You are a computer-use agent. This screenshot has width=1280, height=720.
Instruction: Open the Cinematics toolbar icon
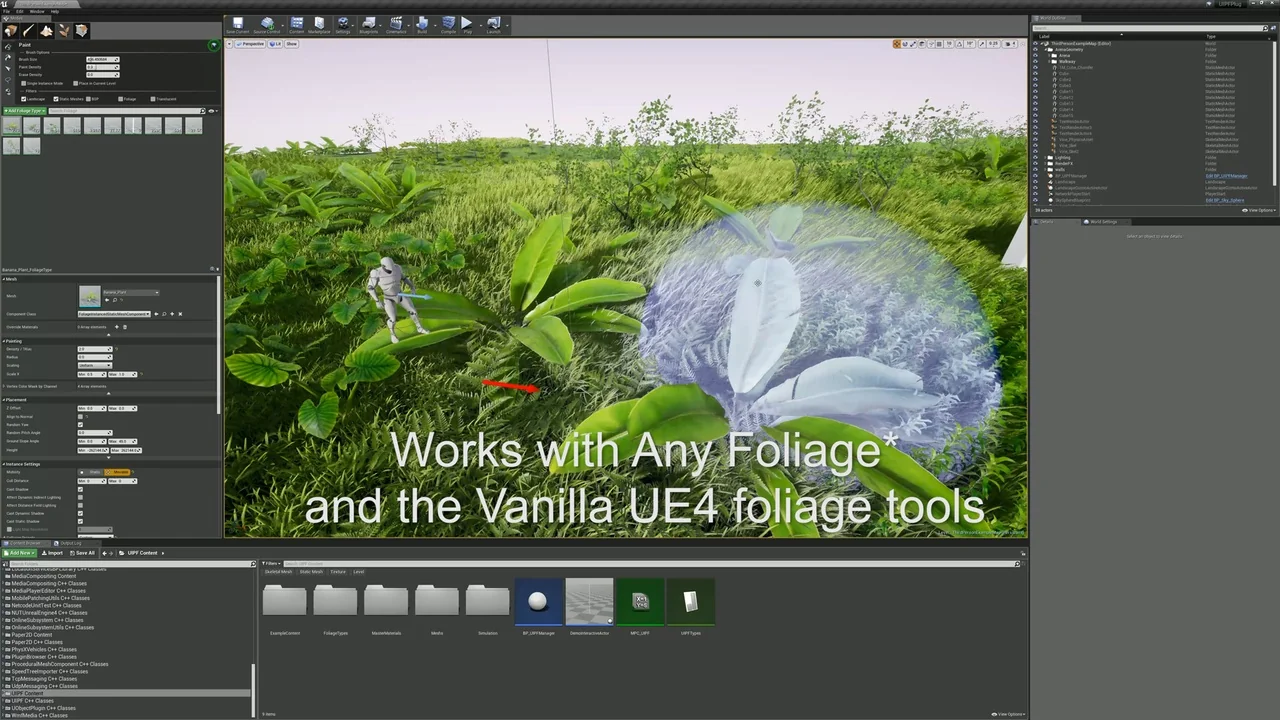click(396, 24)
